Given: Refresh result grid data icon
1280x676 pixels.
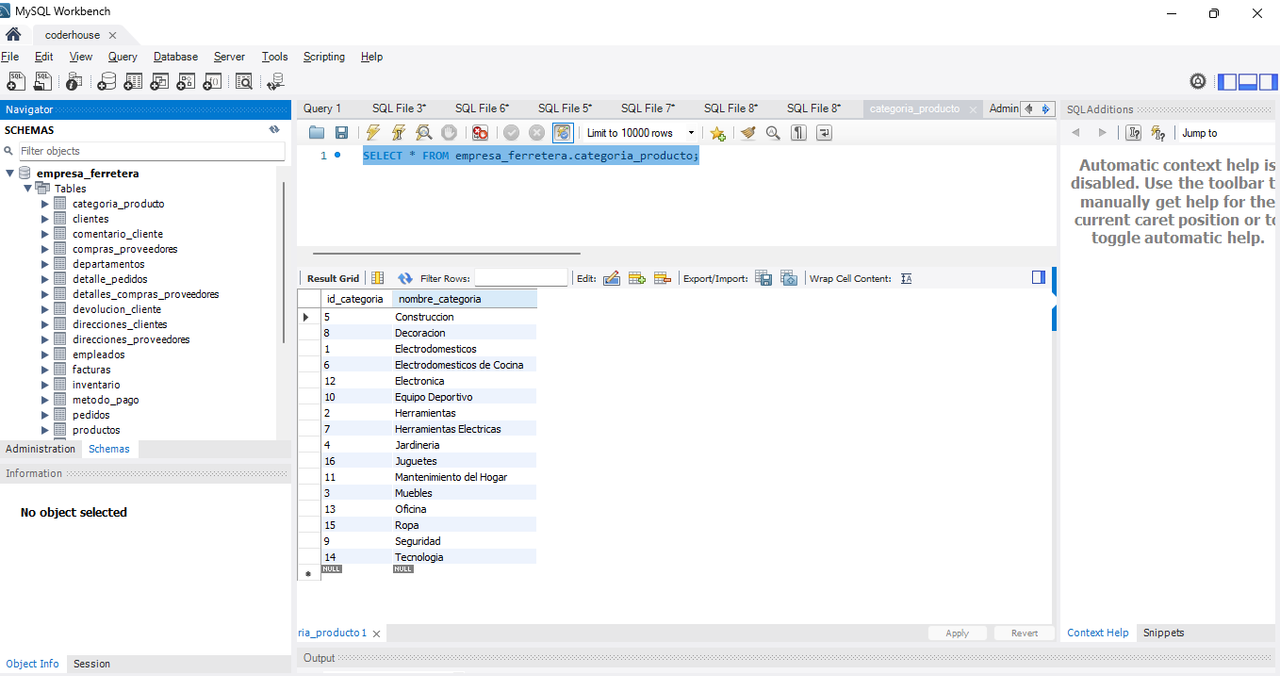Looking at the screenshot, I should click(x=405, y=278).
